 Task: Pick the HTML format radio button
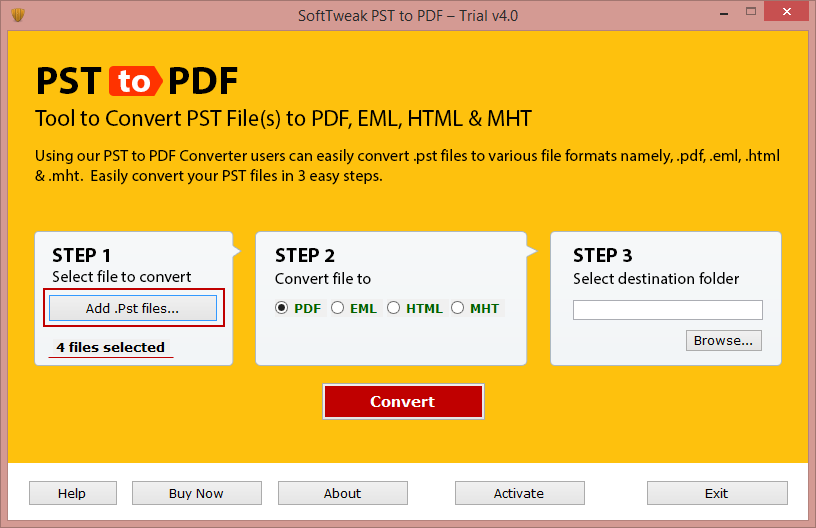[394, 308]
